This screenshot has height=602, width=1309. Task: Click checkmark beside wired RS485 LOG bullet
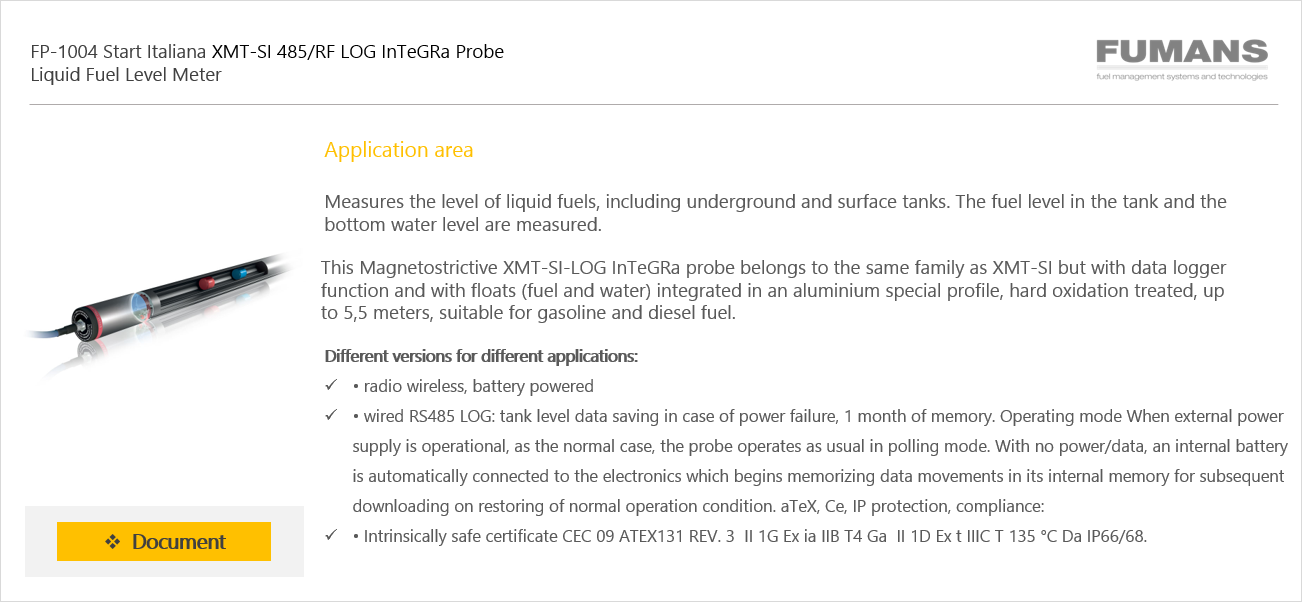tap(331, 416)
